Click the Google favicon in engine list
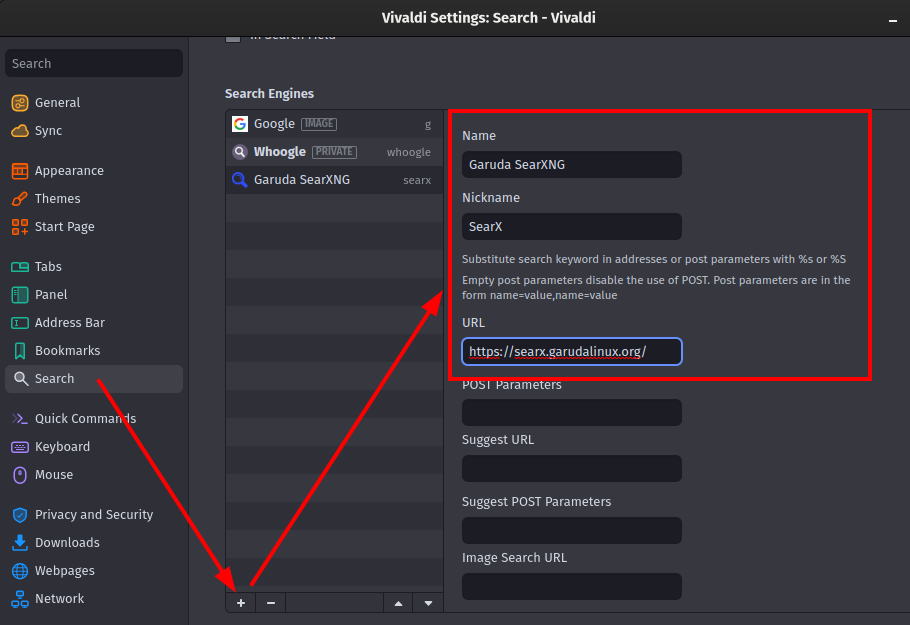 pos(240,124)
